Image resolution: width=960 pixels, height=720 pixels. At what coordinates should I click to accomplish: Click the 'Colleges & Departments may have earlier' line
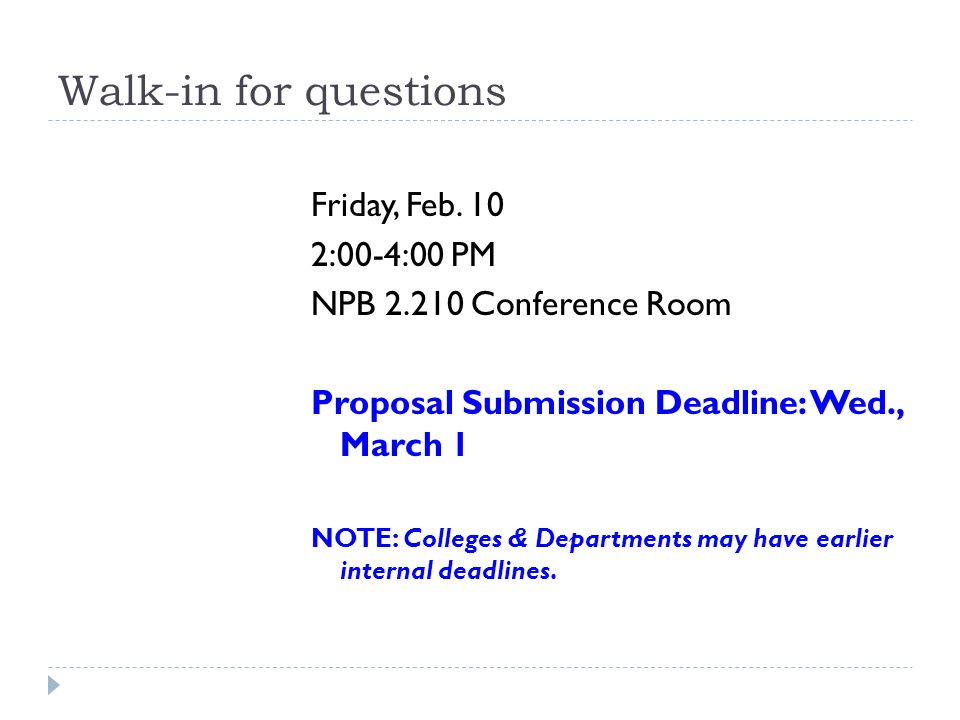[648, 539]
